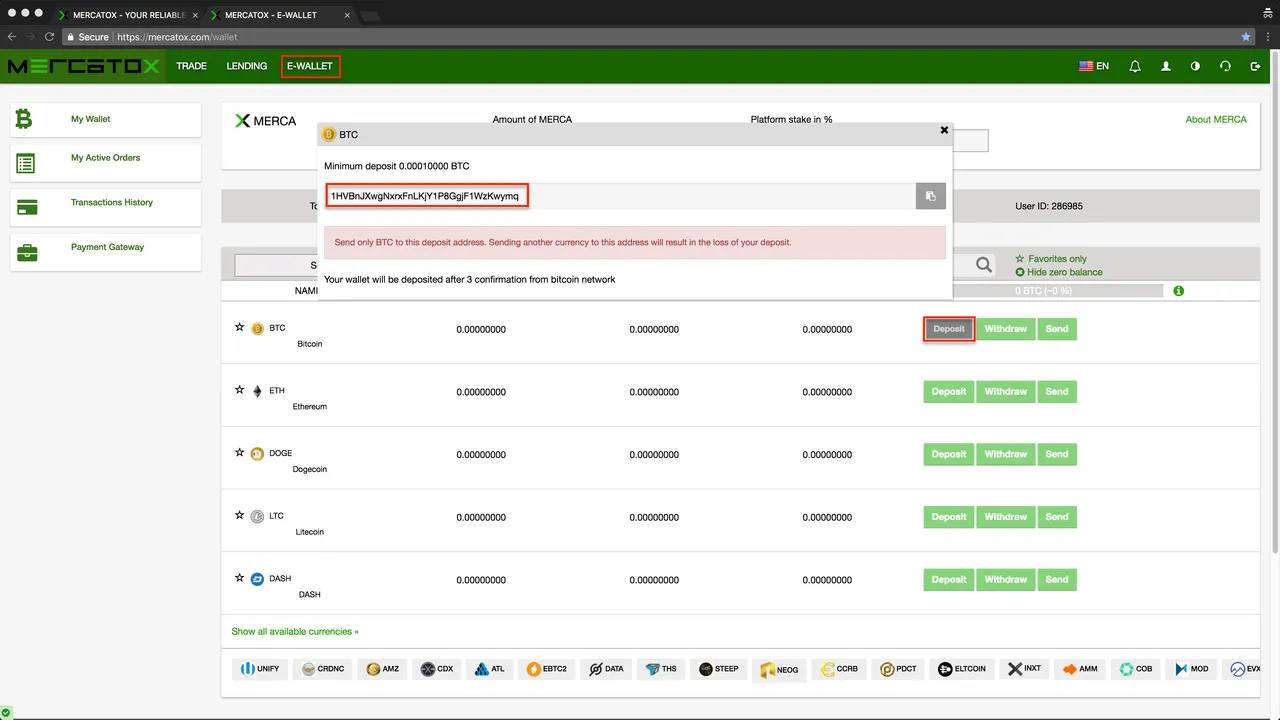Select the CRDNC currency chip
1280x720 pixels.
pyautogui.click(x=324, y=669)
